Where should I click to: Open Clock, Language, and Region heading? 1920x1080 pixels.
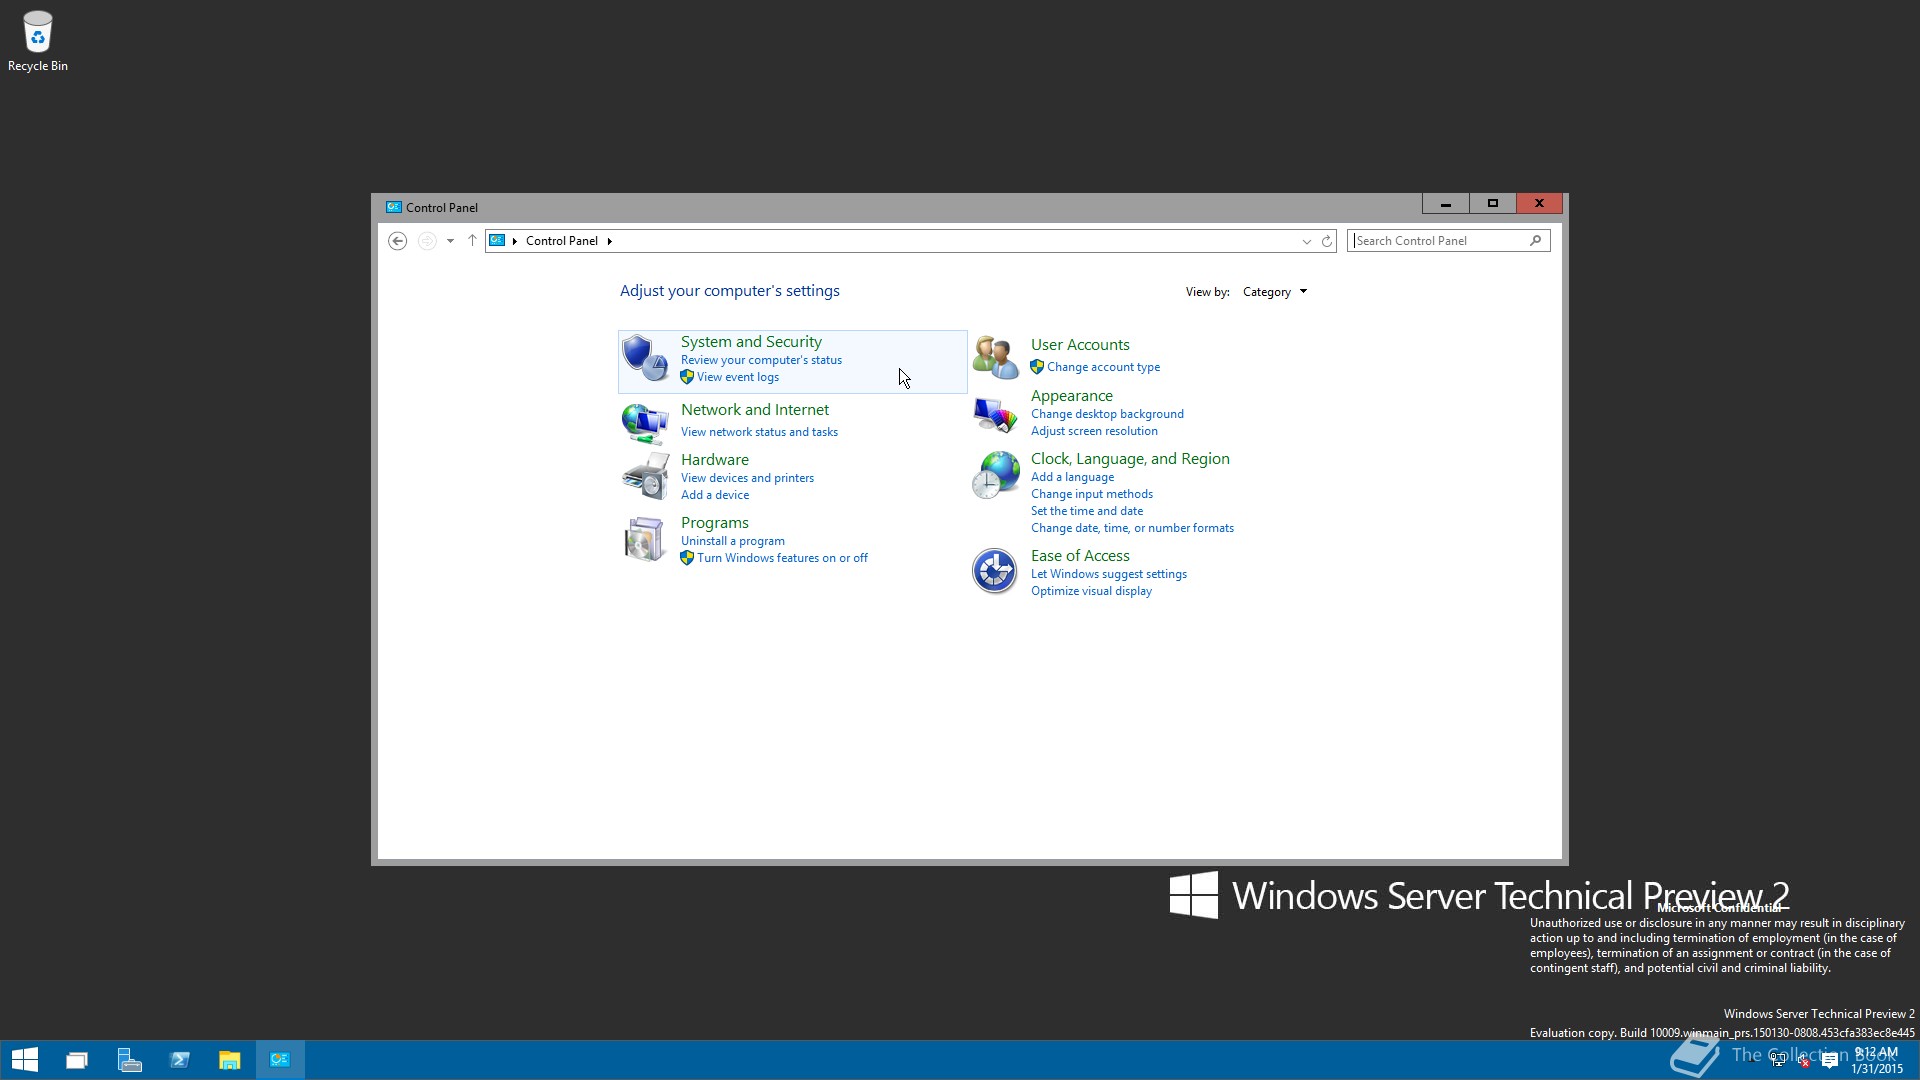(x=1130, y=459)
